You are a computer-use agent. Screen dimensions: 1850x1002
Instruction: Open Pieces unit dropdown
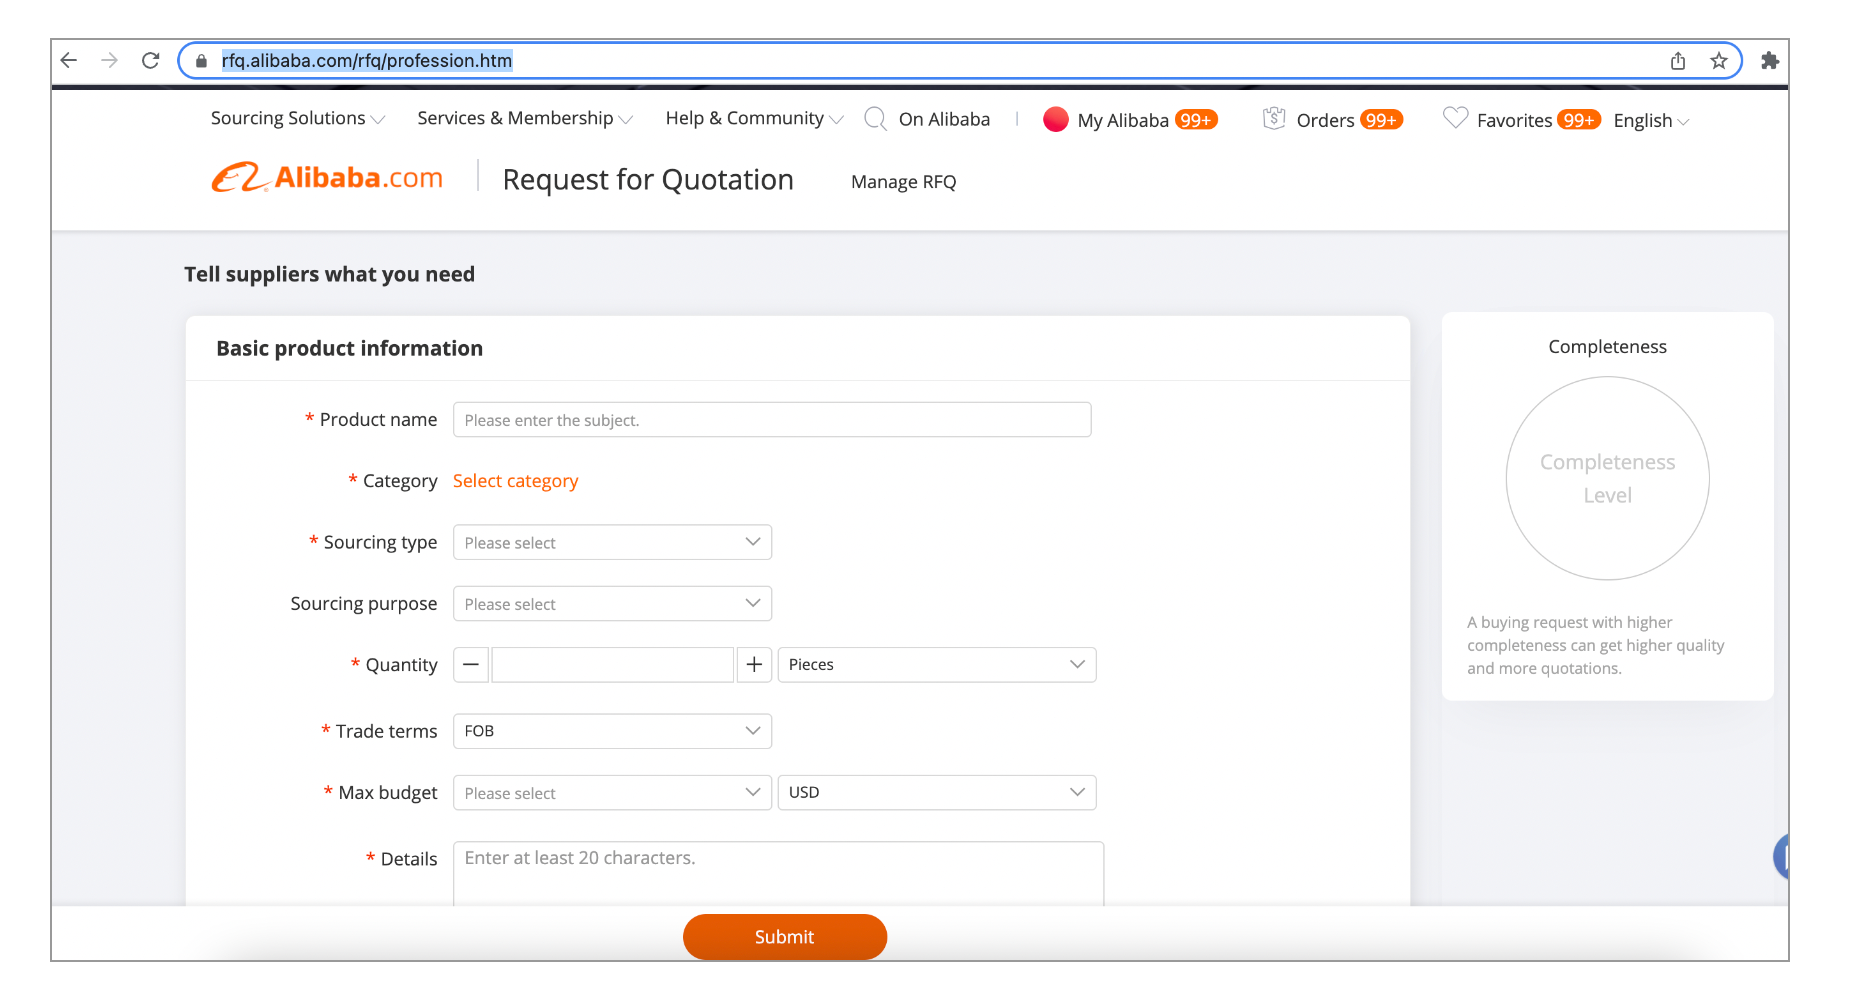coord(937,665)
